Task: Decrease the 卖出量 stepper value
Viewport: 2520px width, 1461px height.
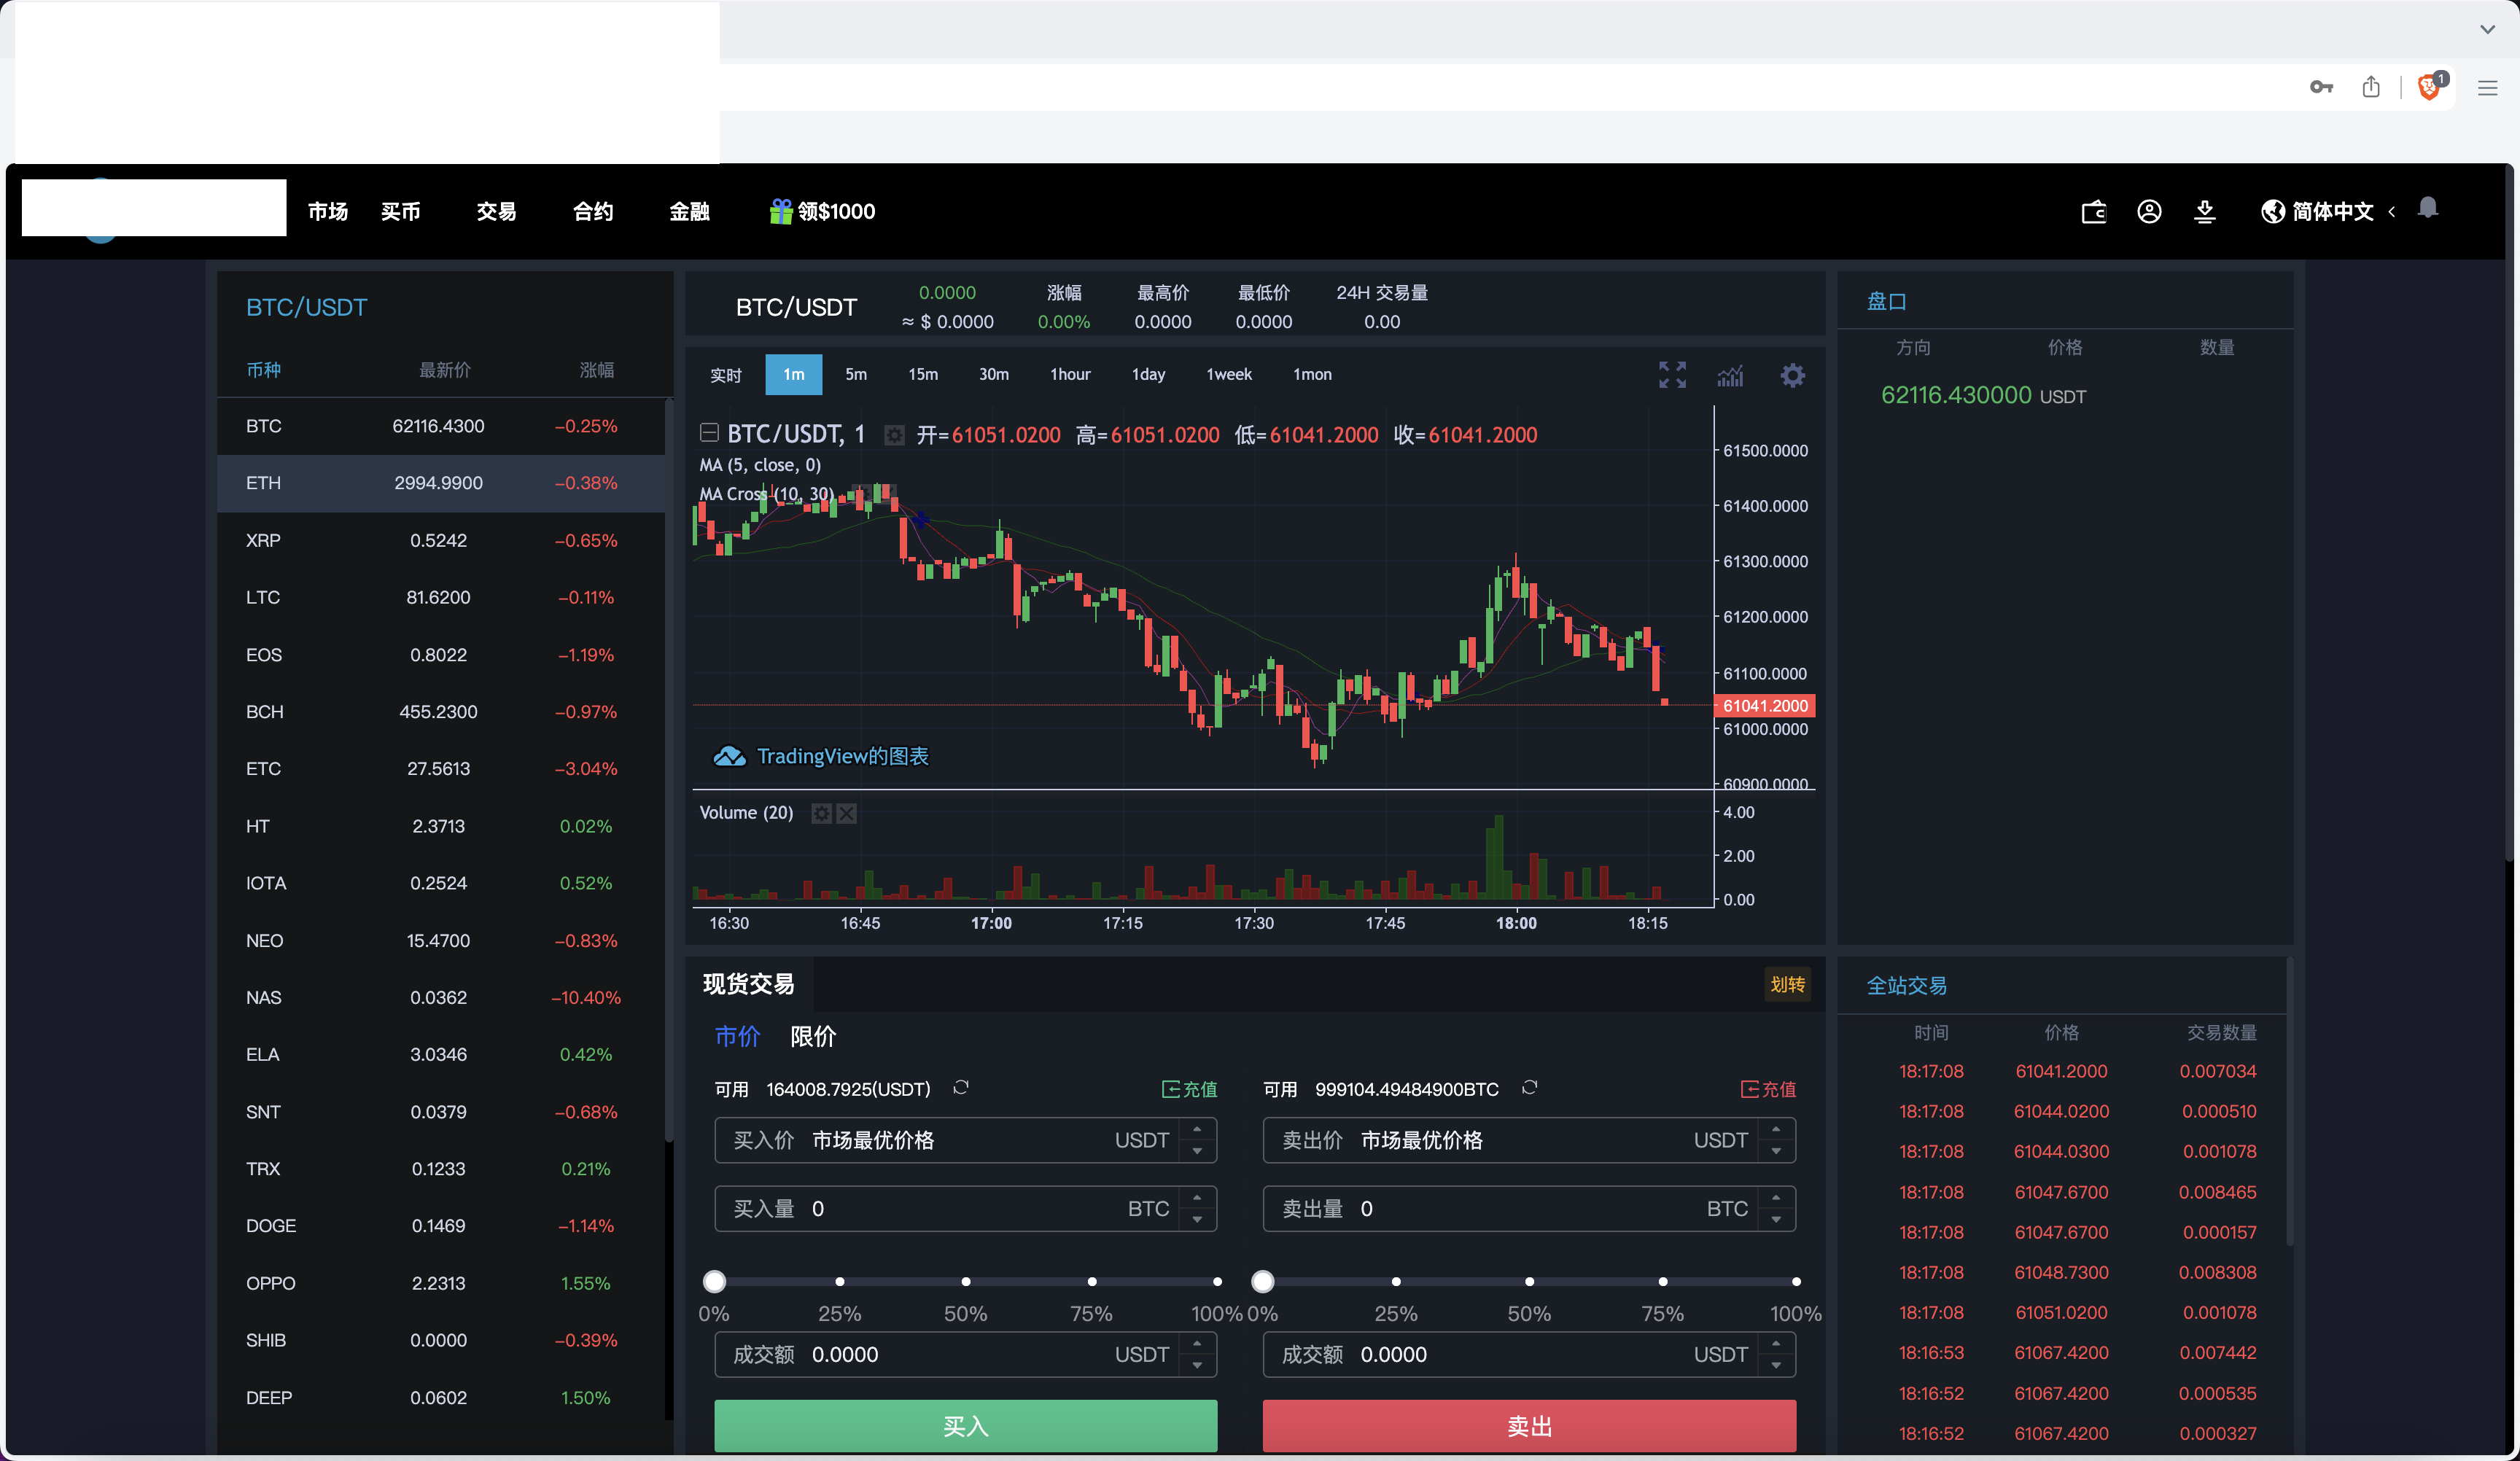Action: (x=1776, y=1220)
